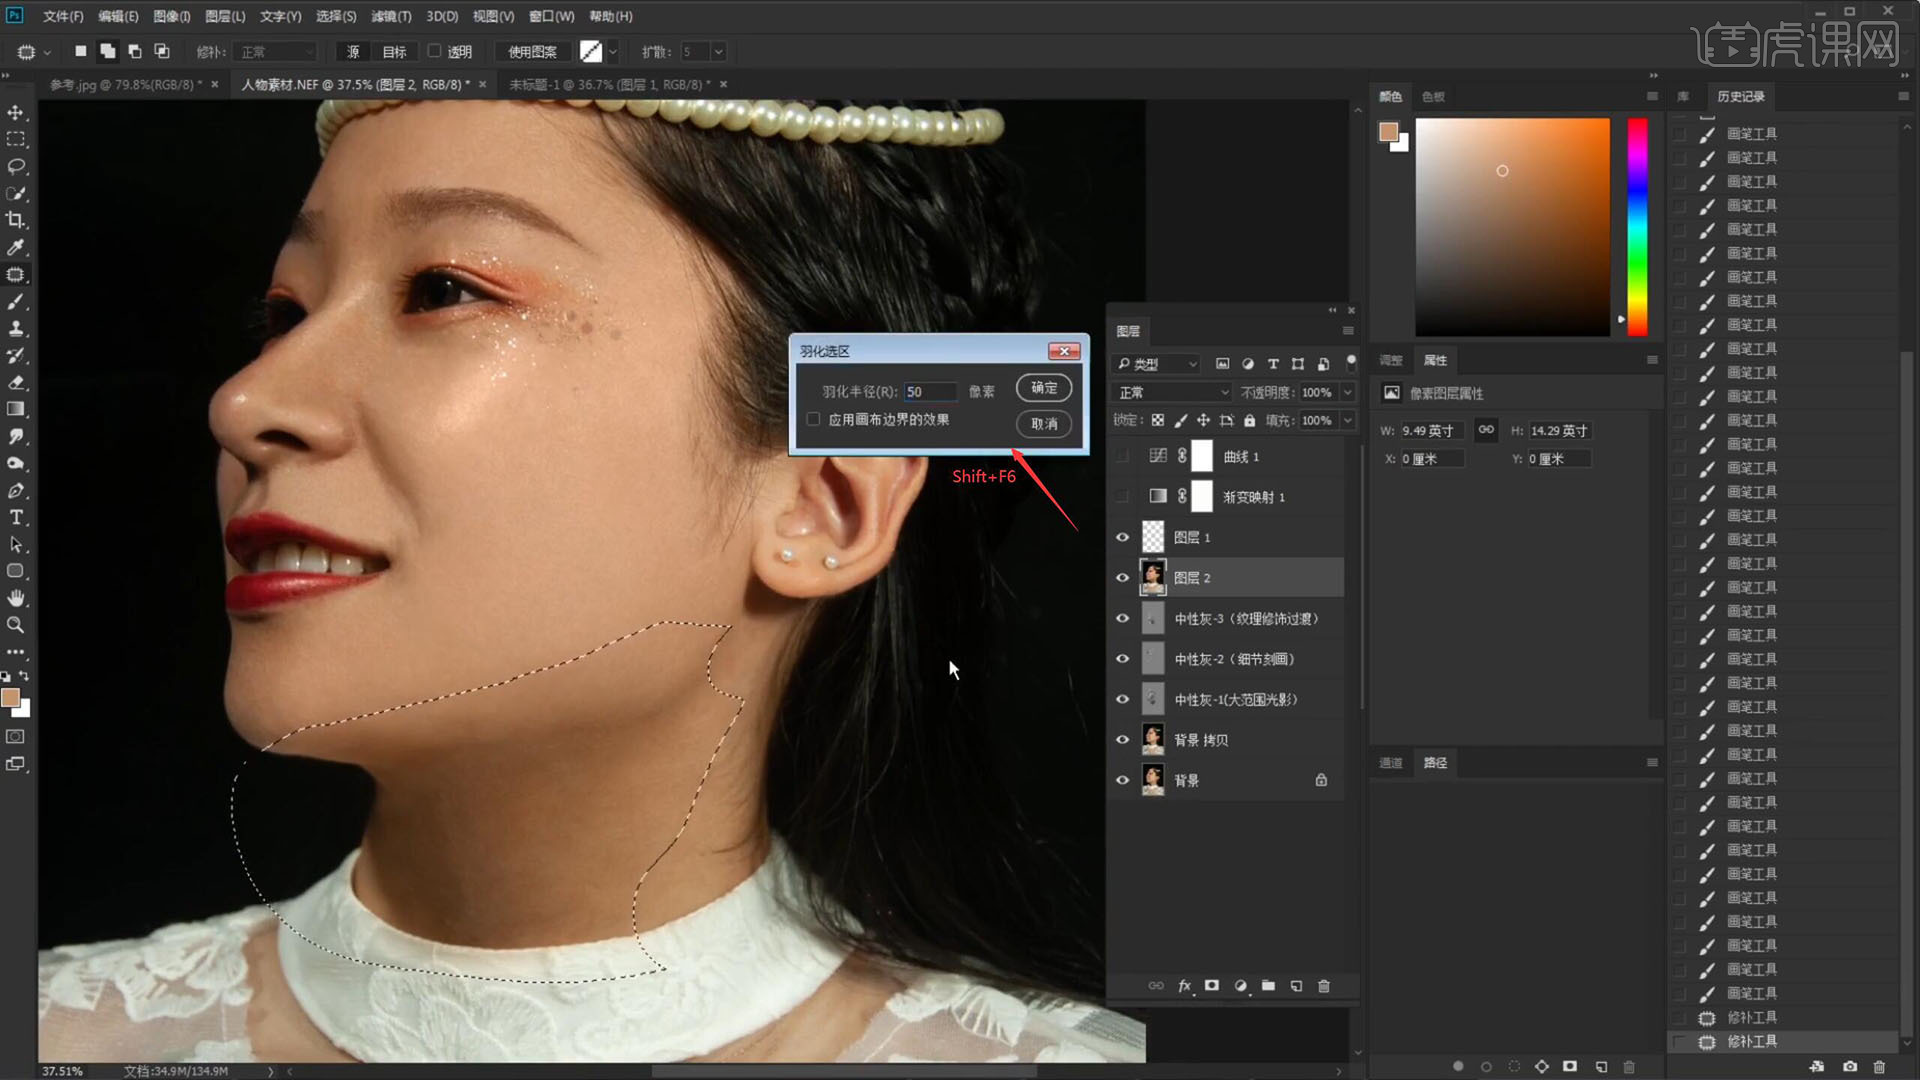Image resolution: width=1920 pixels, height=1080 pixels.
Task: Switch to the 路径 paths tab
Action: click(x=1435, y=762)
